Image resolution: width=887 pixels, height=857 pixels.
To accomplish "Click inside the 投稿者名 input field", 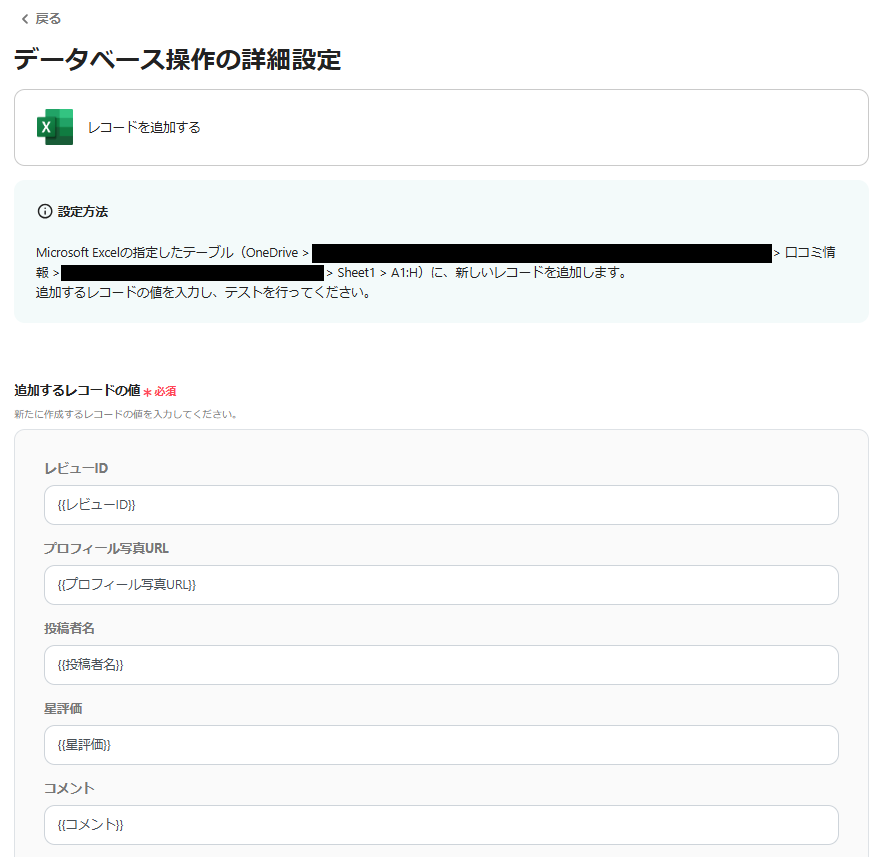I will tap(440, 665).
